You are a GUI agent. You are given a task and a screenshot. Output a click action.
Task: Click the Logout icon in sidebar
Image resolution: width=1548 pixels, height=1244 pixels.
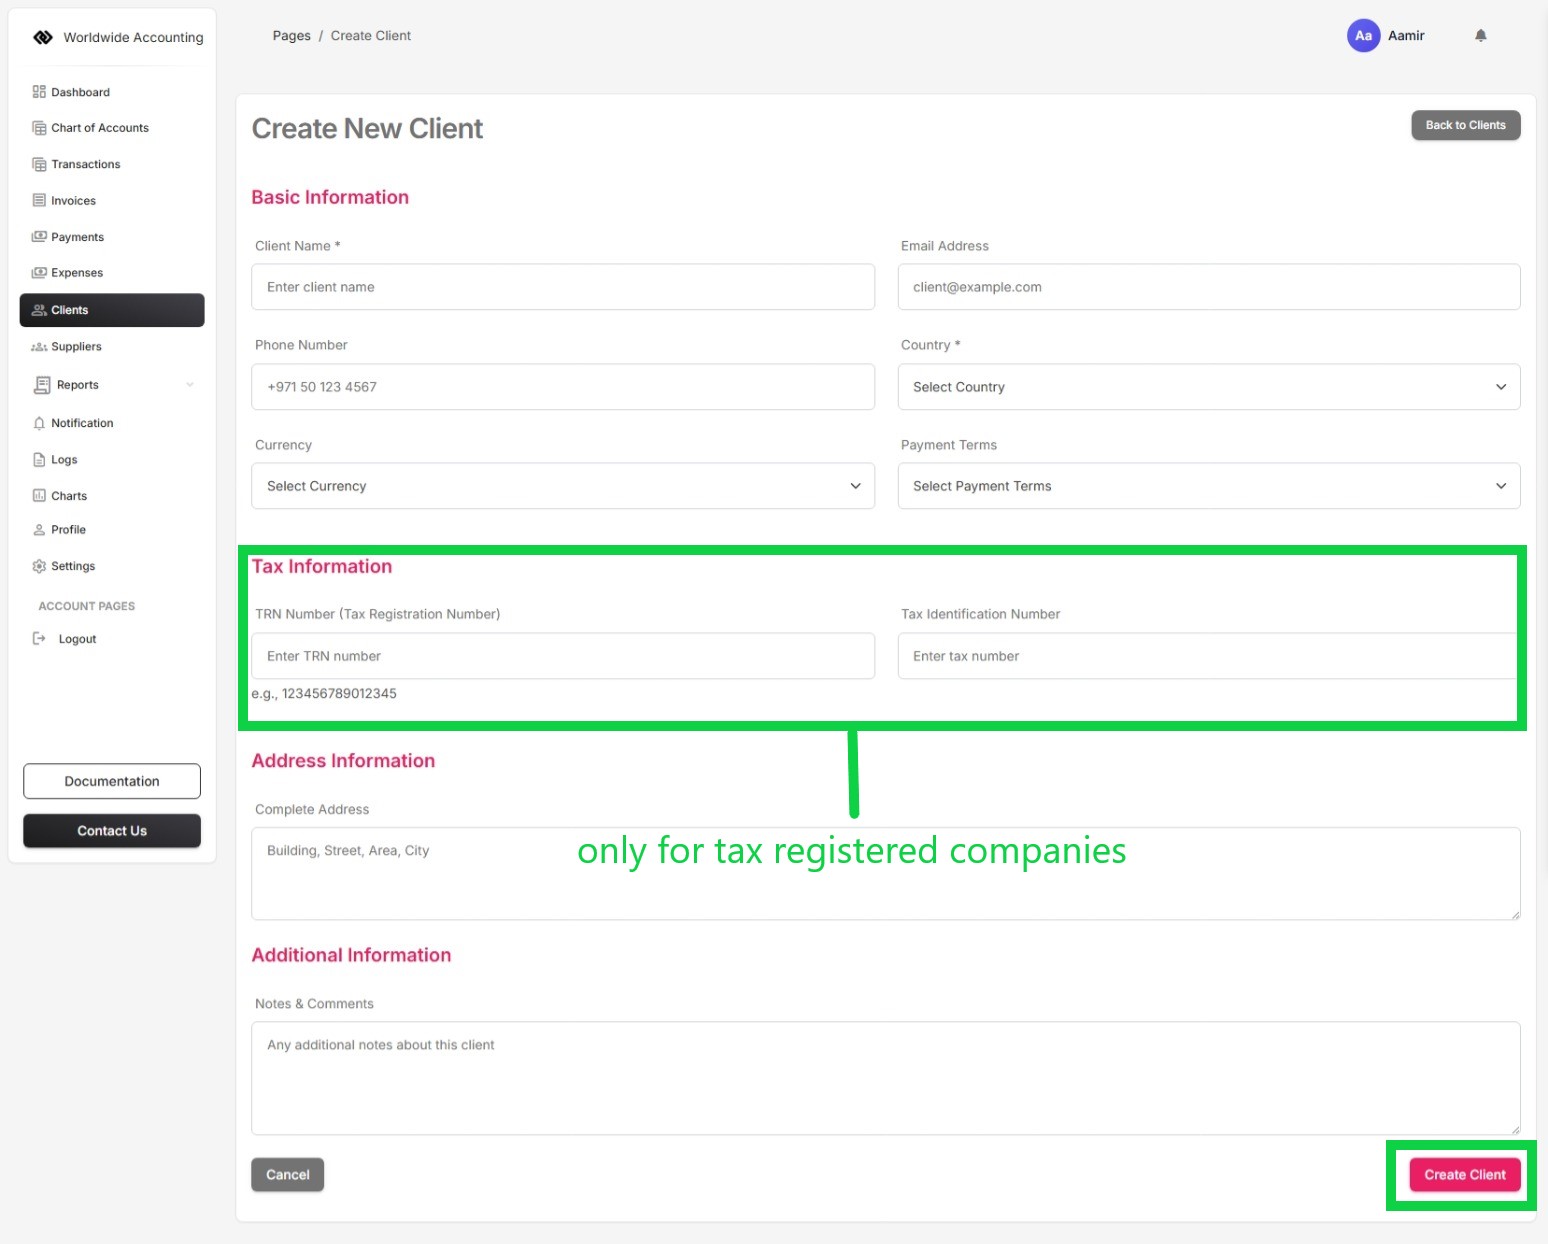click(x=39, y=639)
